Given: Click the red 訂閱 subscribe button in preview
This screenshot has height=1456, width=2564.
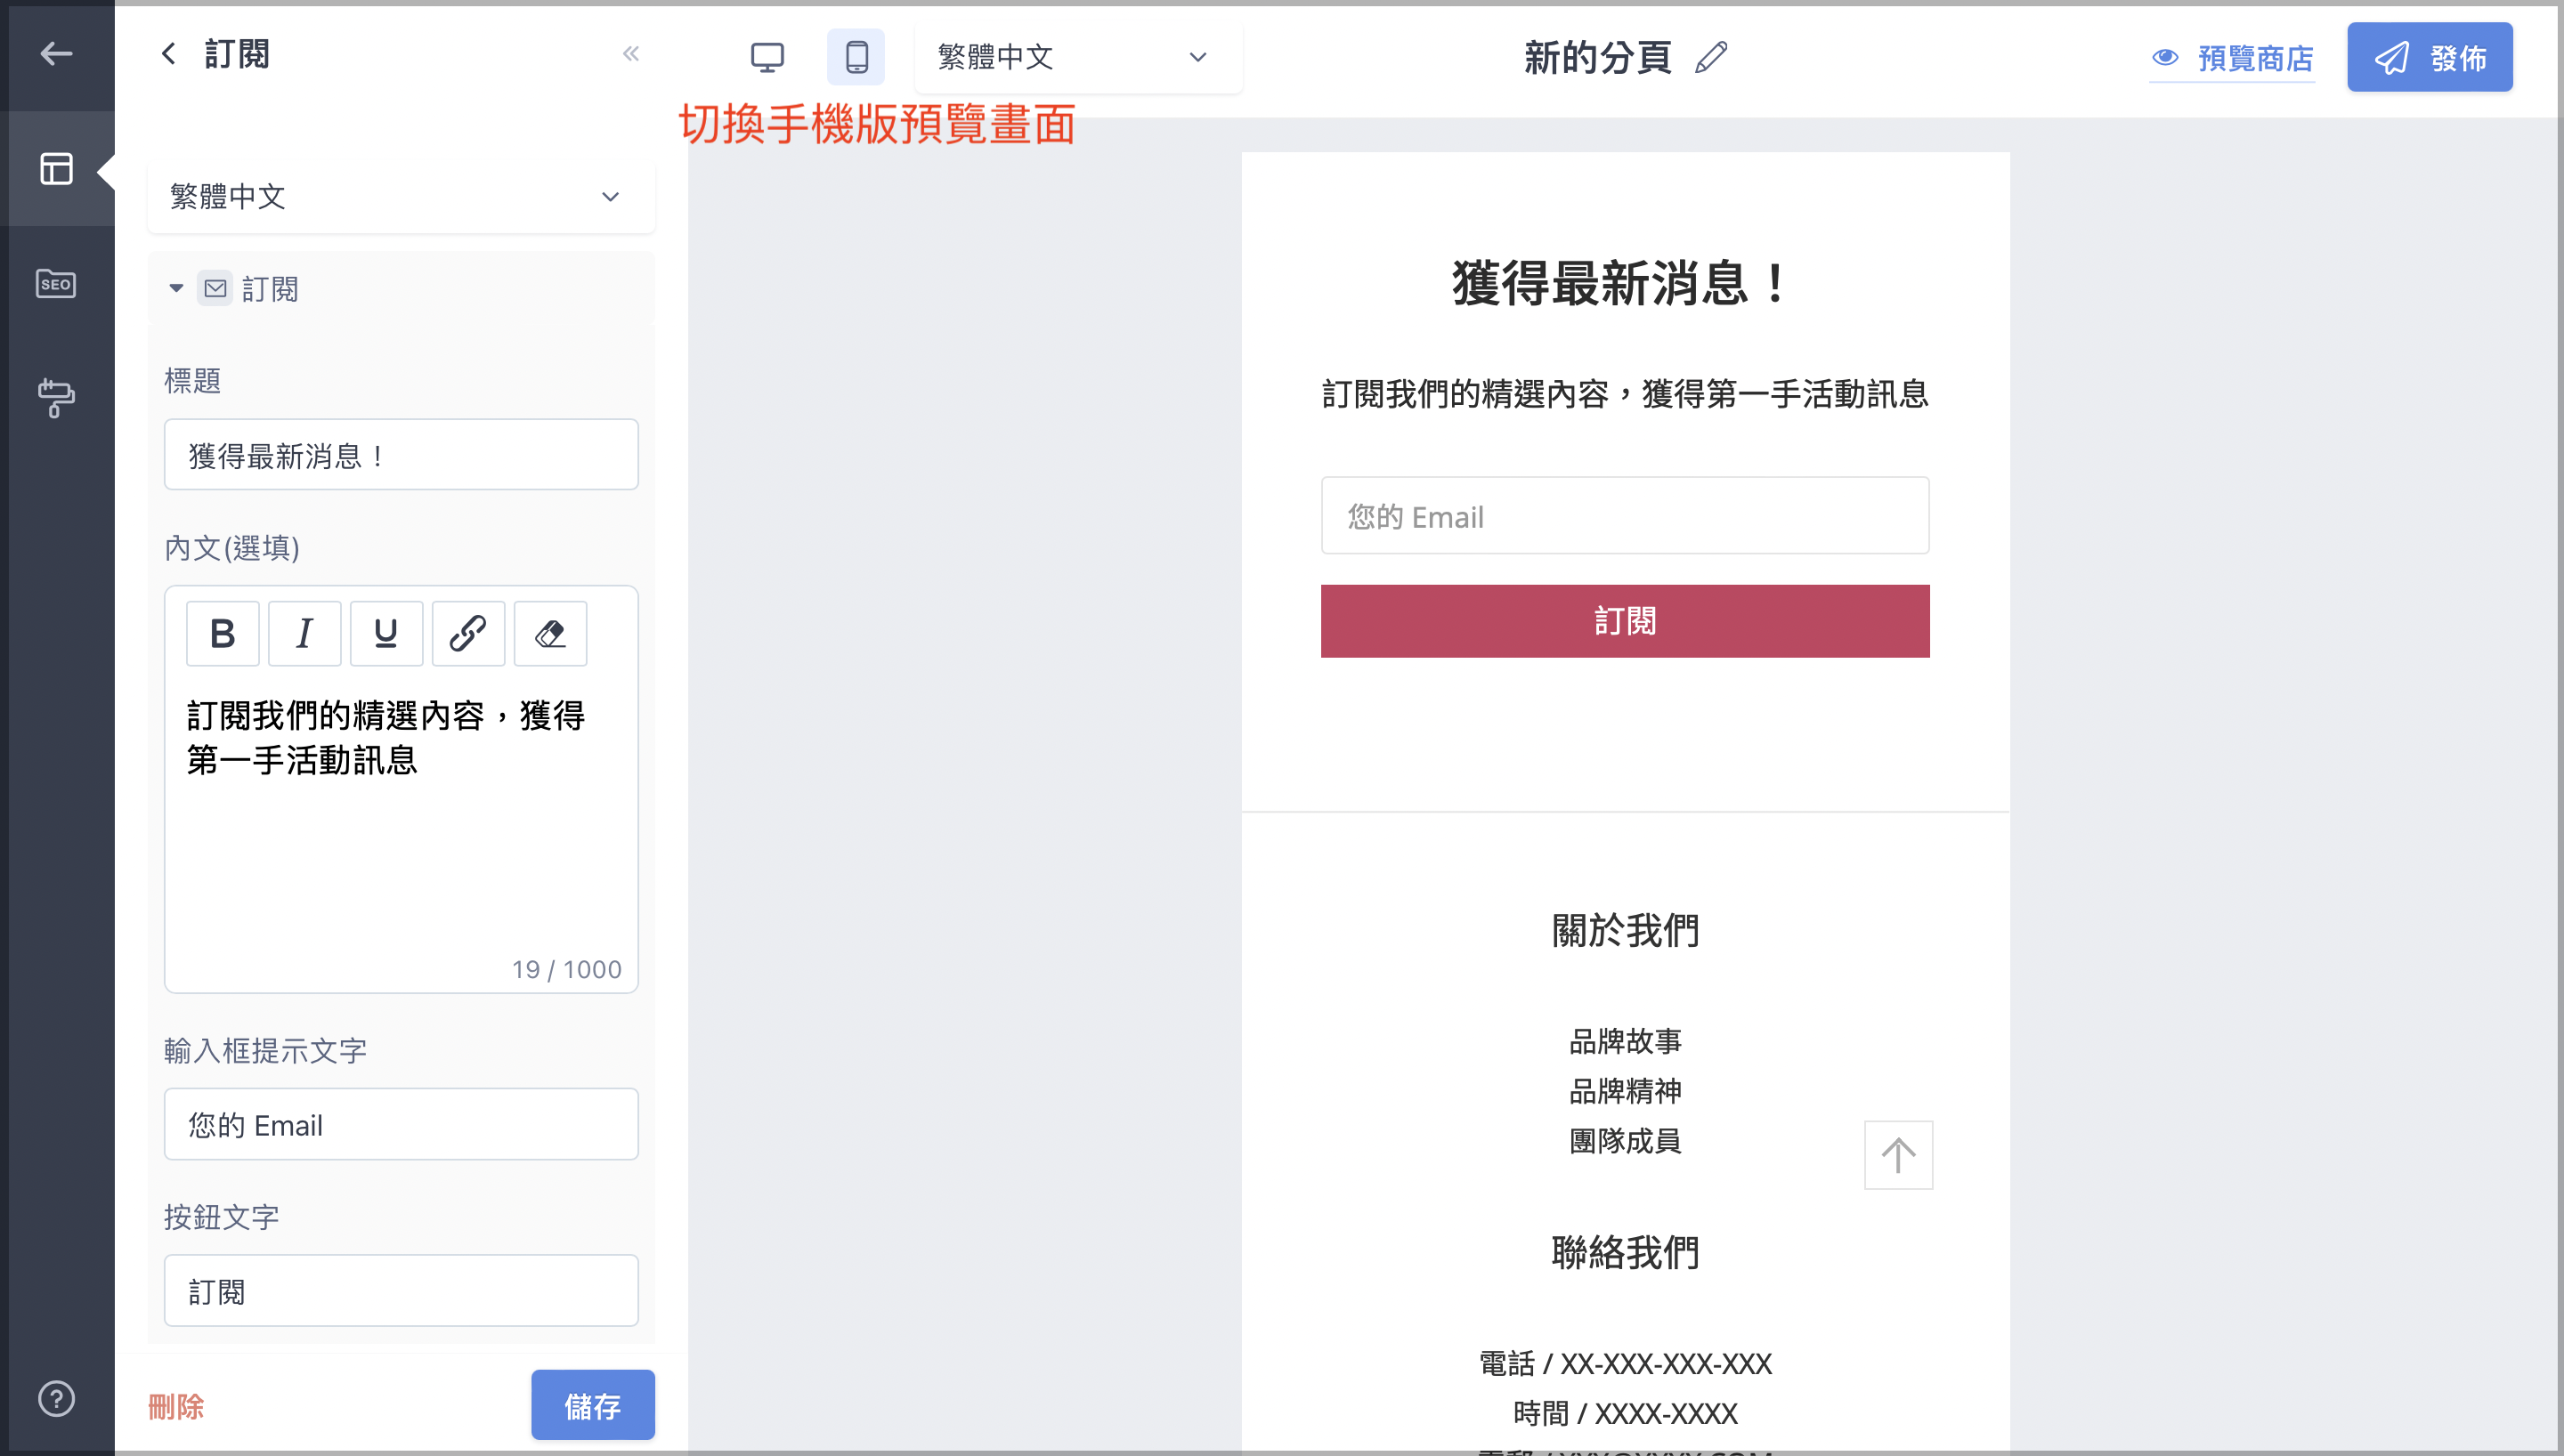Looking at the screenshot, I should click(x=1625, y=621).
